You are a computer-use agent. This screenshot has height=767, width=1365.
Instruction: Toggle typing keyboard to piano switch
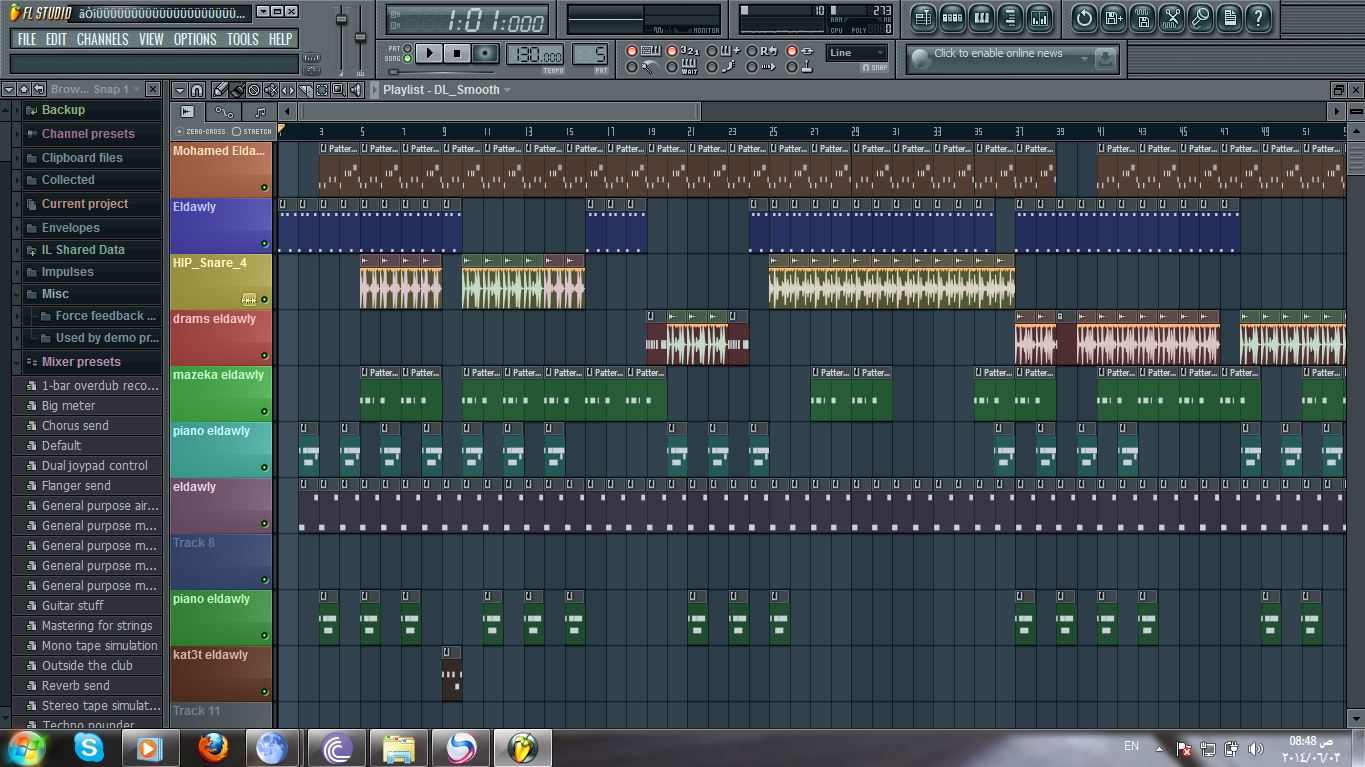pyautogui.click(x=632, y=51)
